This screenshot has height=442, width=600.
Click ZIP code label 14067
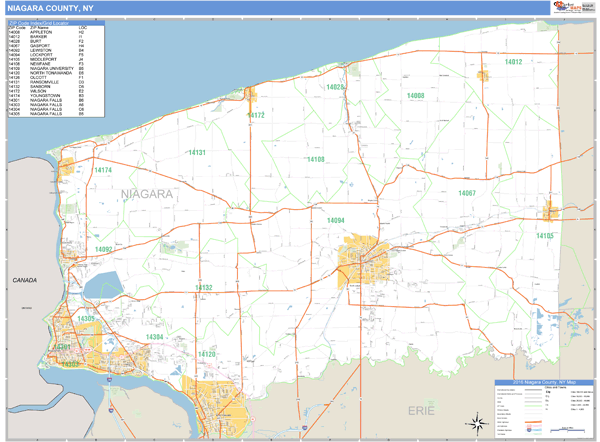tap(467, 193)
